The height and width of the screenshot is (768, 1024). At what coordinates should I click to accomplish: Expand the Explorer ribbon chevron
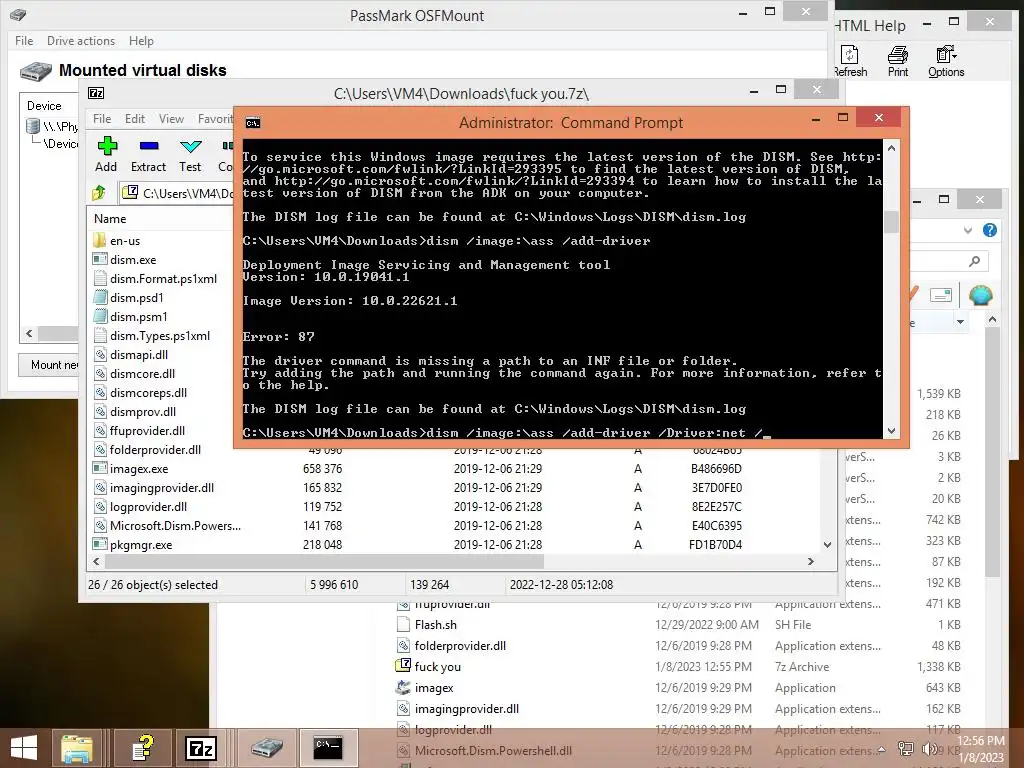[x=968, y=230]
